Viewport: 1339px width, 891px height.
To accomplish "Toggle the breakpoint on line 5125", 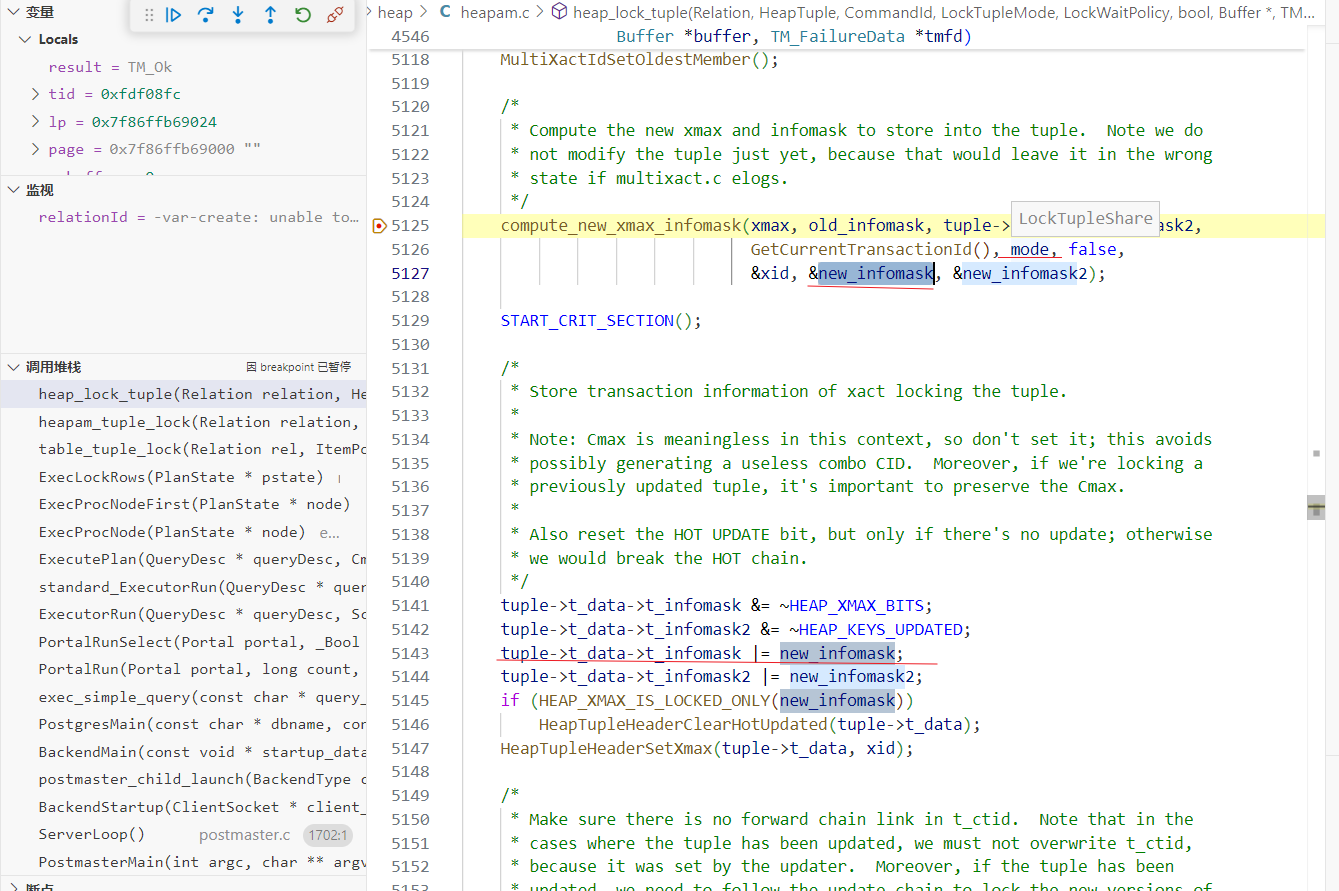I will [x=379, y=226].
